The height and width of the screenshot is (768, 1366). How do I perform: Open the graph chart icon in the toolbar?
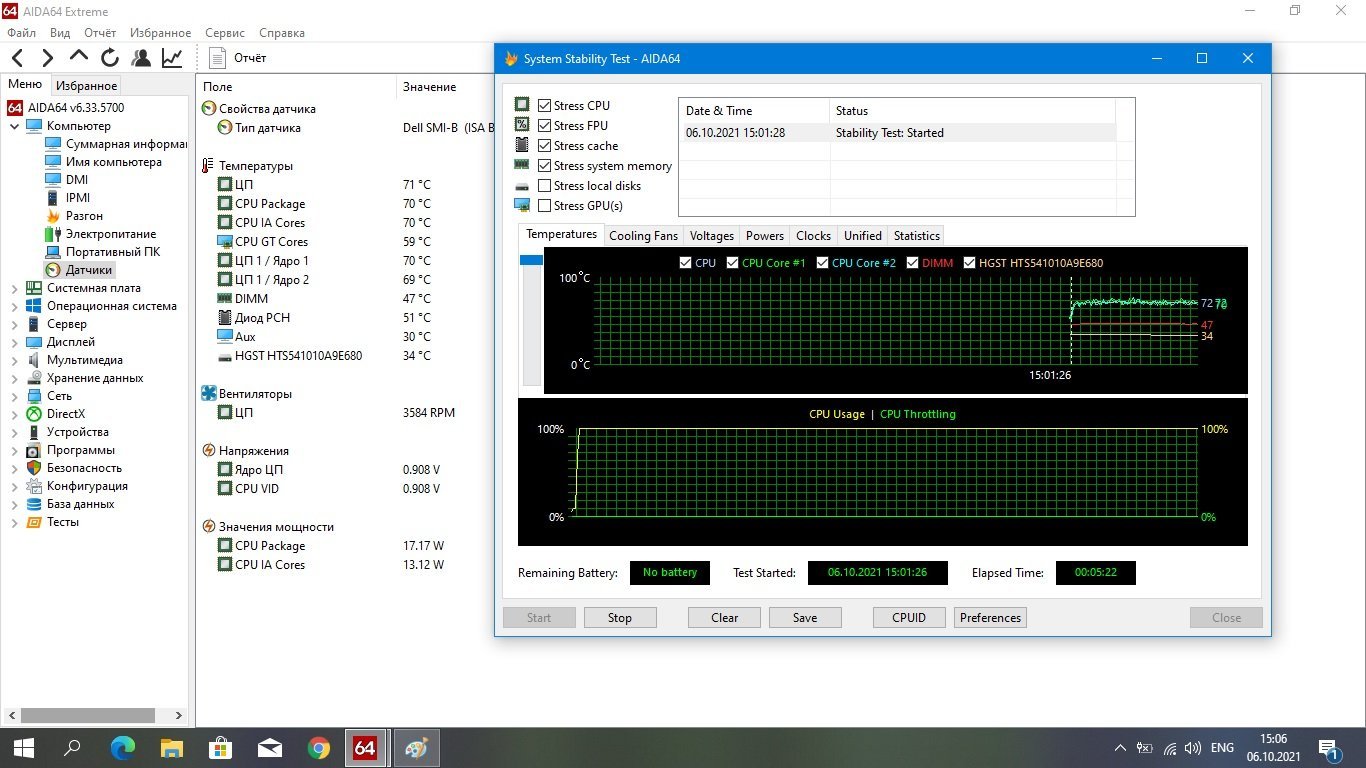click(173, 58)
